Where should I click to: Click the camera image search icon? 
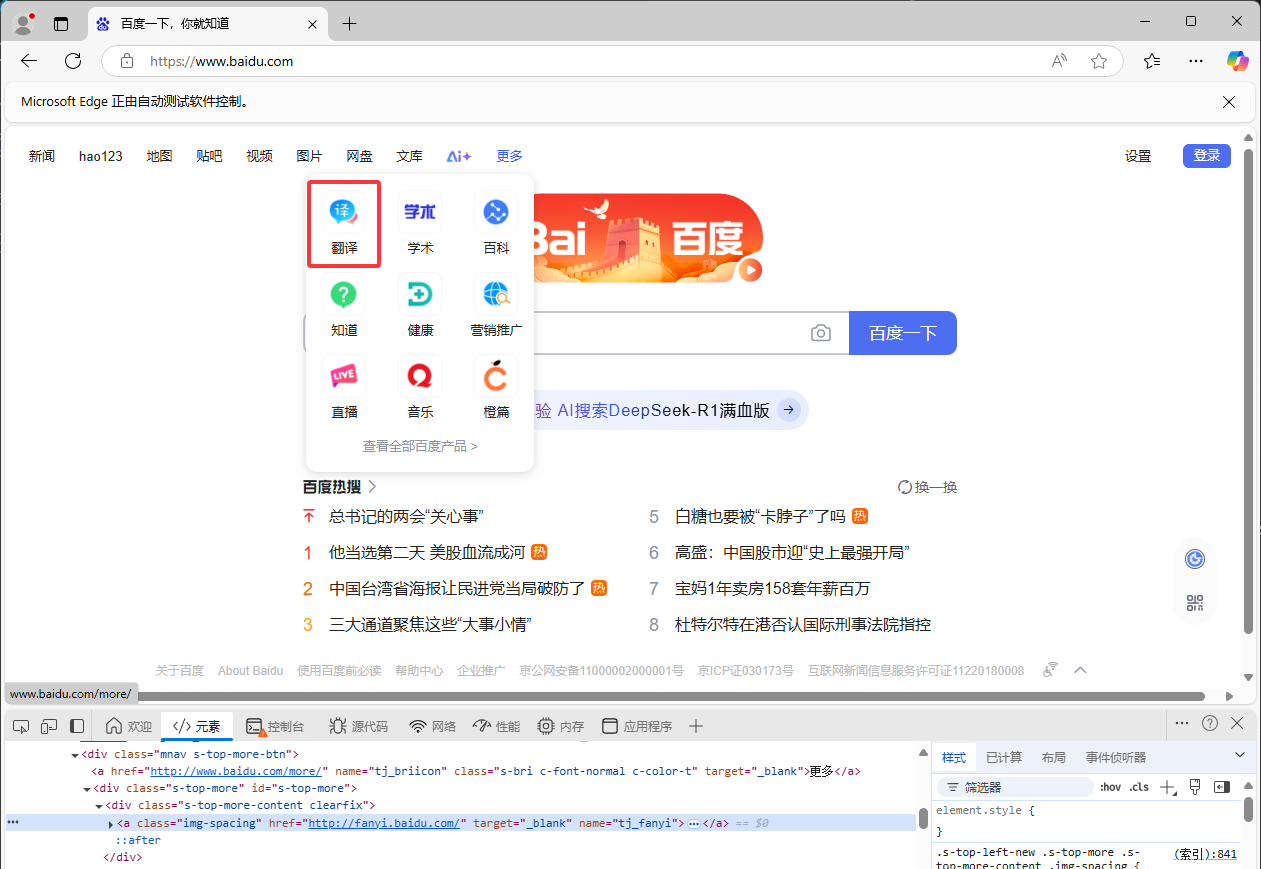(x=821, y=333)
